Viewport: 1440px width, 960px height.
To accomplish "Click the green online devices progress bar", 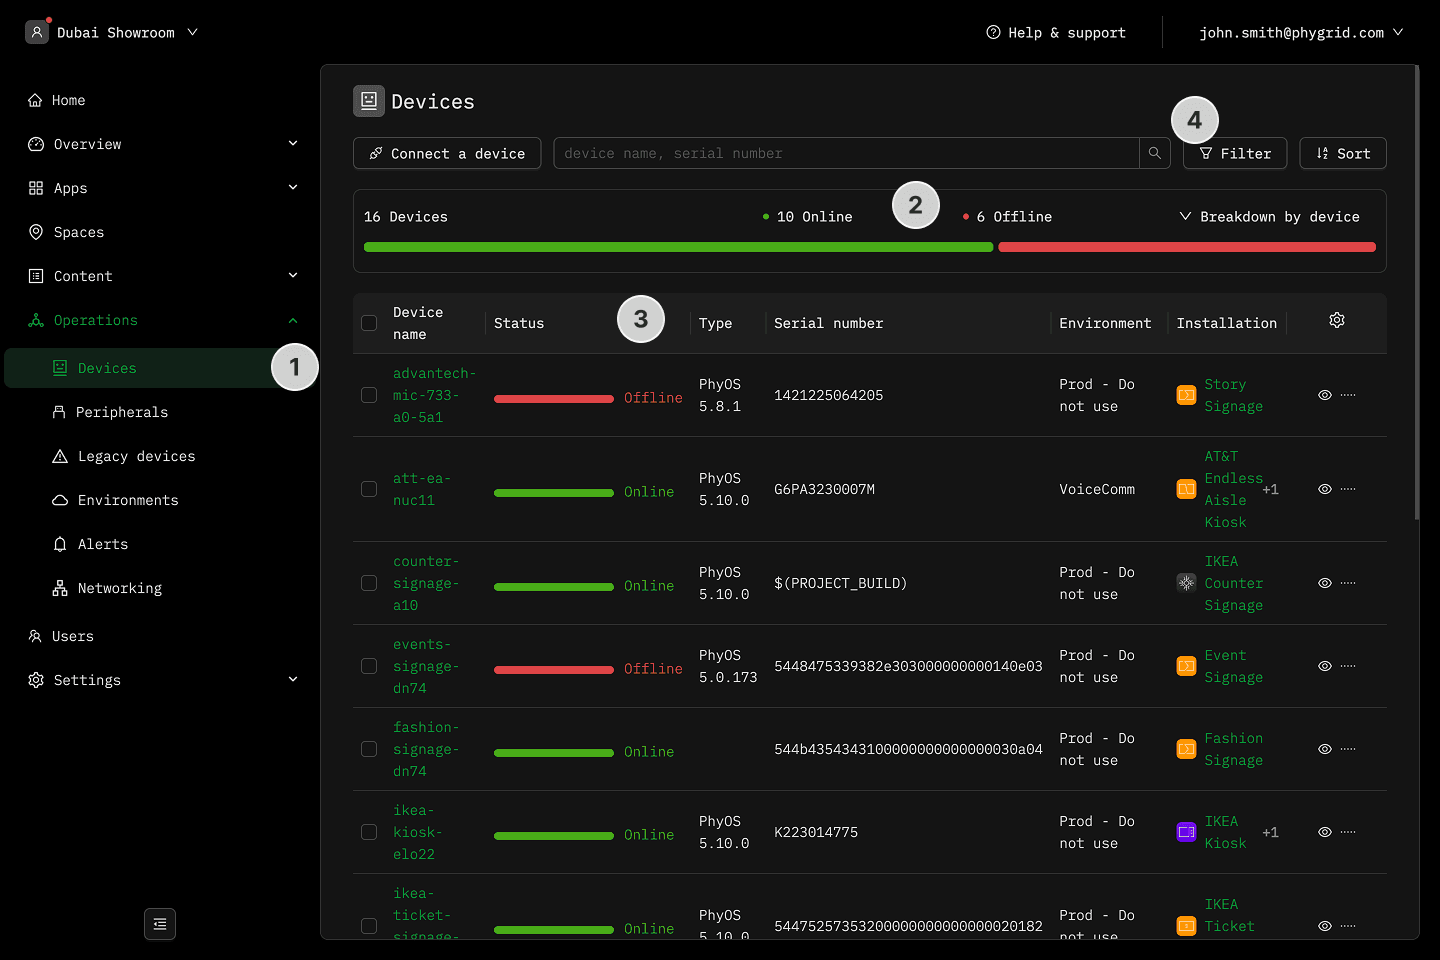I will [678, 247].
